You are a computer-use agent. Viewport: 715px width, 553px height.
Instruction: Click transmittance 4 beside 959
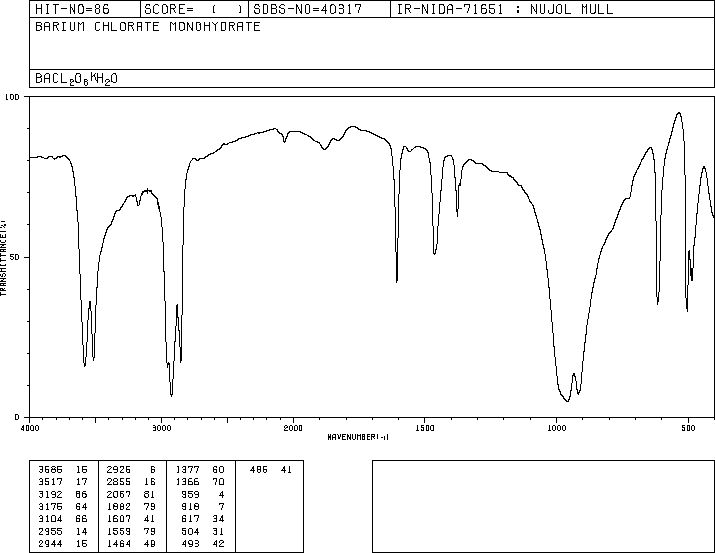[222, 494]
